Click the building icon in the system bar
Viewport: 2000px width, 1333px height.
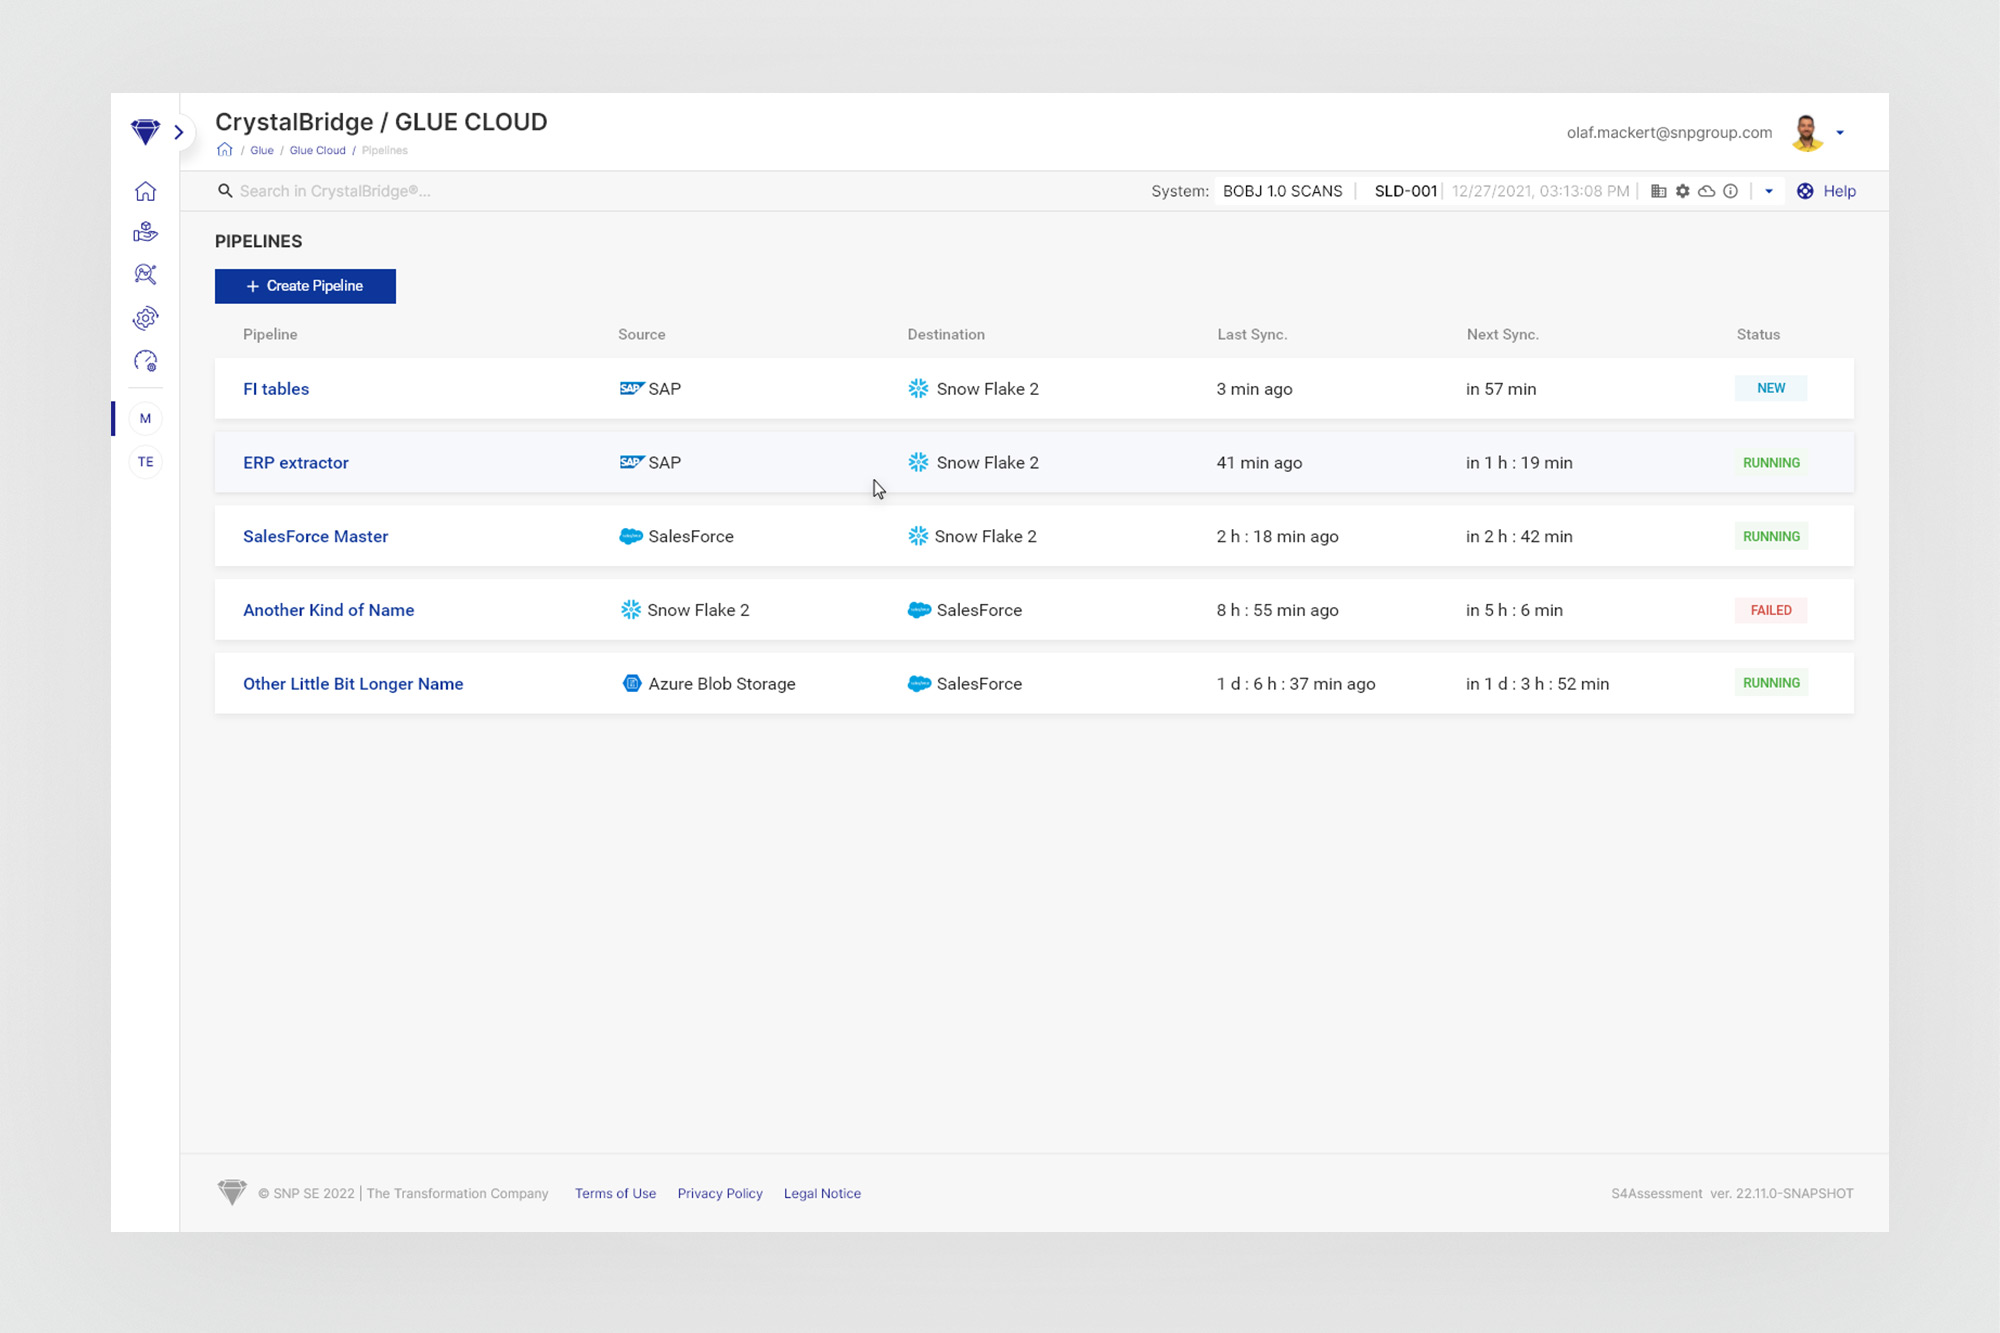1658,191
